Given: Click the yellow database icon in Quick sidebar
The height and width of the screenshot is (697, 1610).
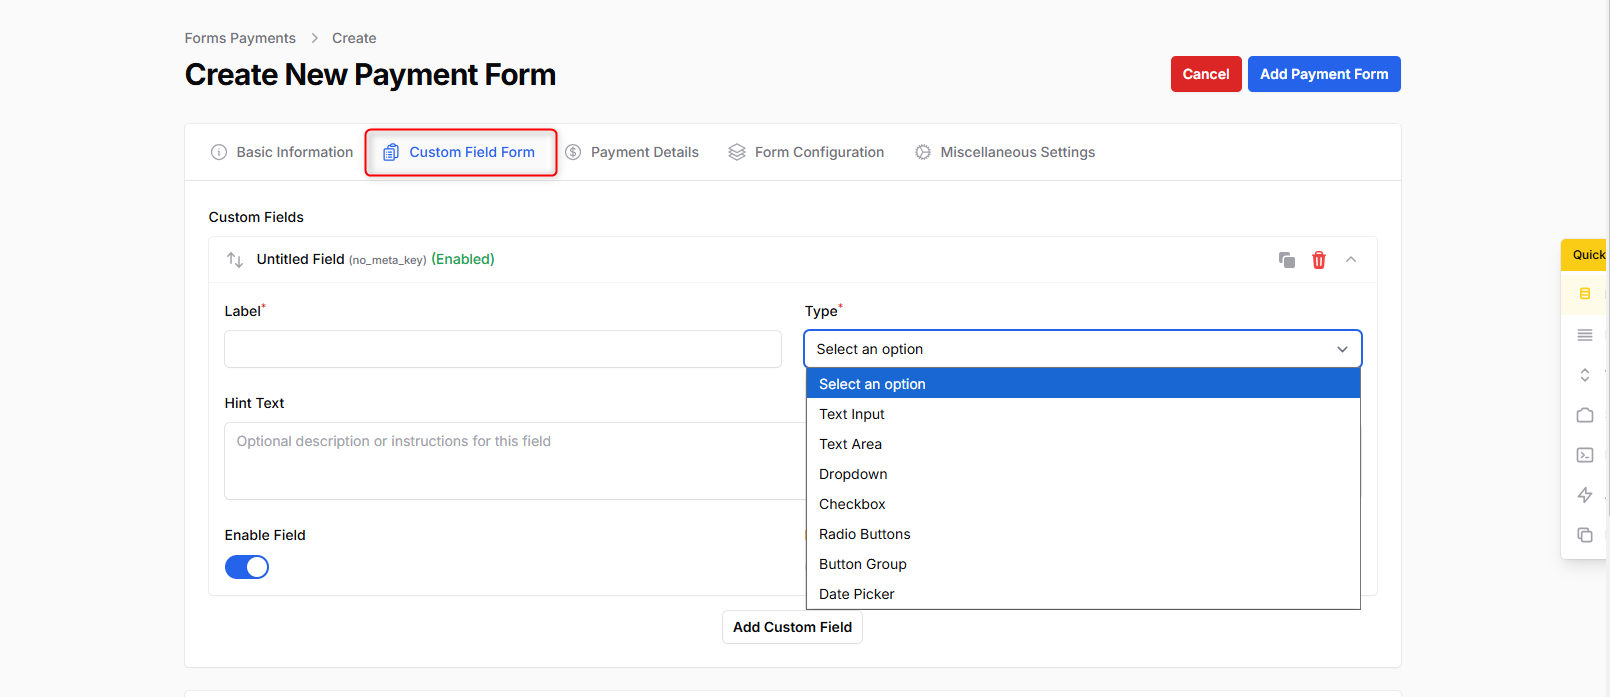Looking at the screenshot, I should (x=1585, y=294).
